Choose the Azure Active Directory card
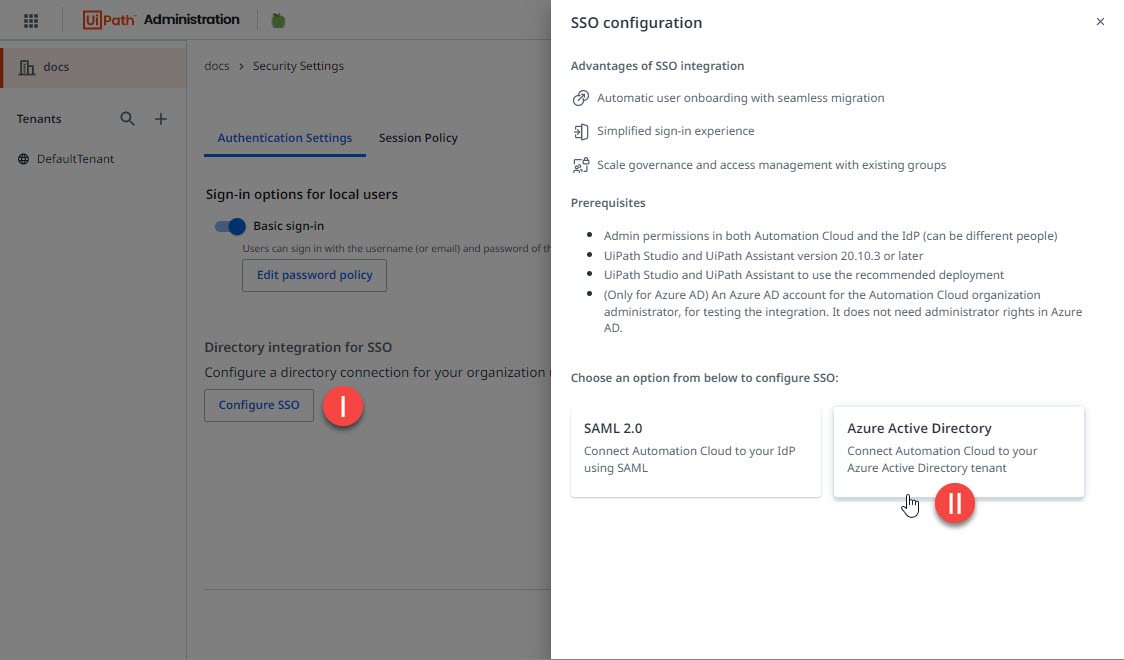 (958, 451)
